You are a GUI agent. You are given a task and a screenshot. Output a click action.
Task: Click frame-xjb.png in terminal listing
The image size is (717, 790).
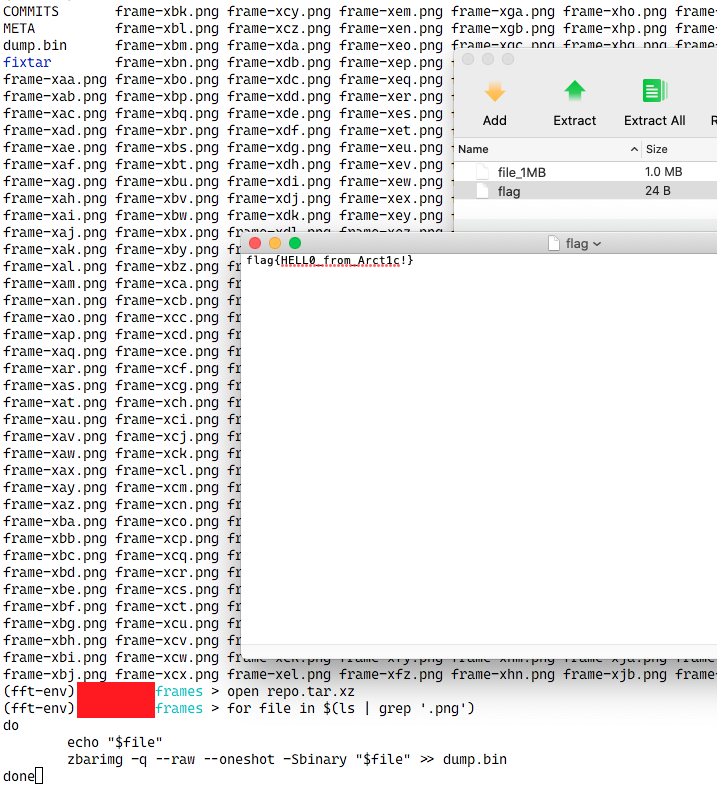coord(615,674)
